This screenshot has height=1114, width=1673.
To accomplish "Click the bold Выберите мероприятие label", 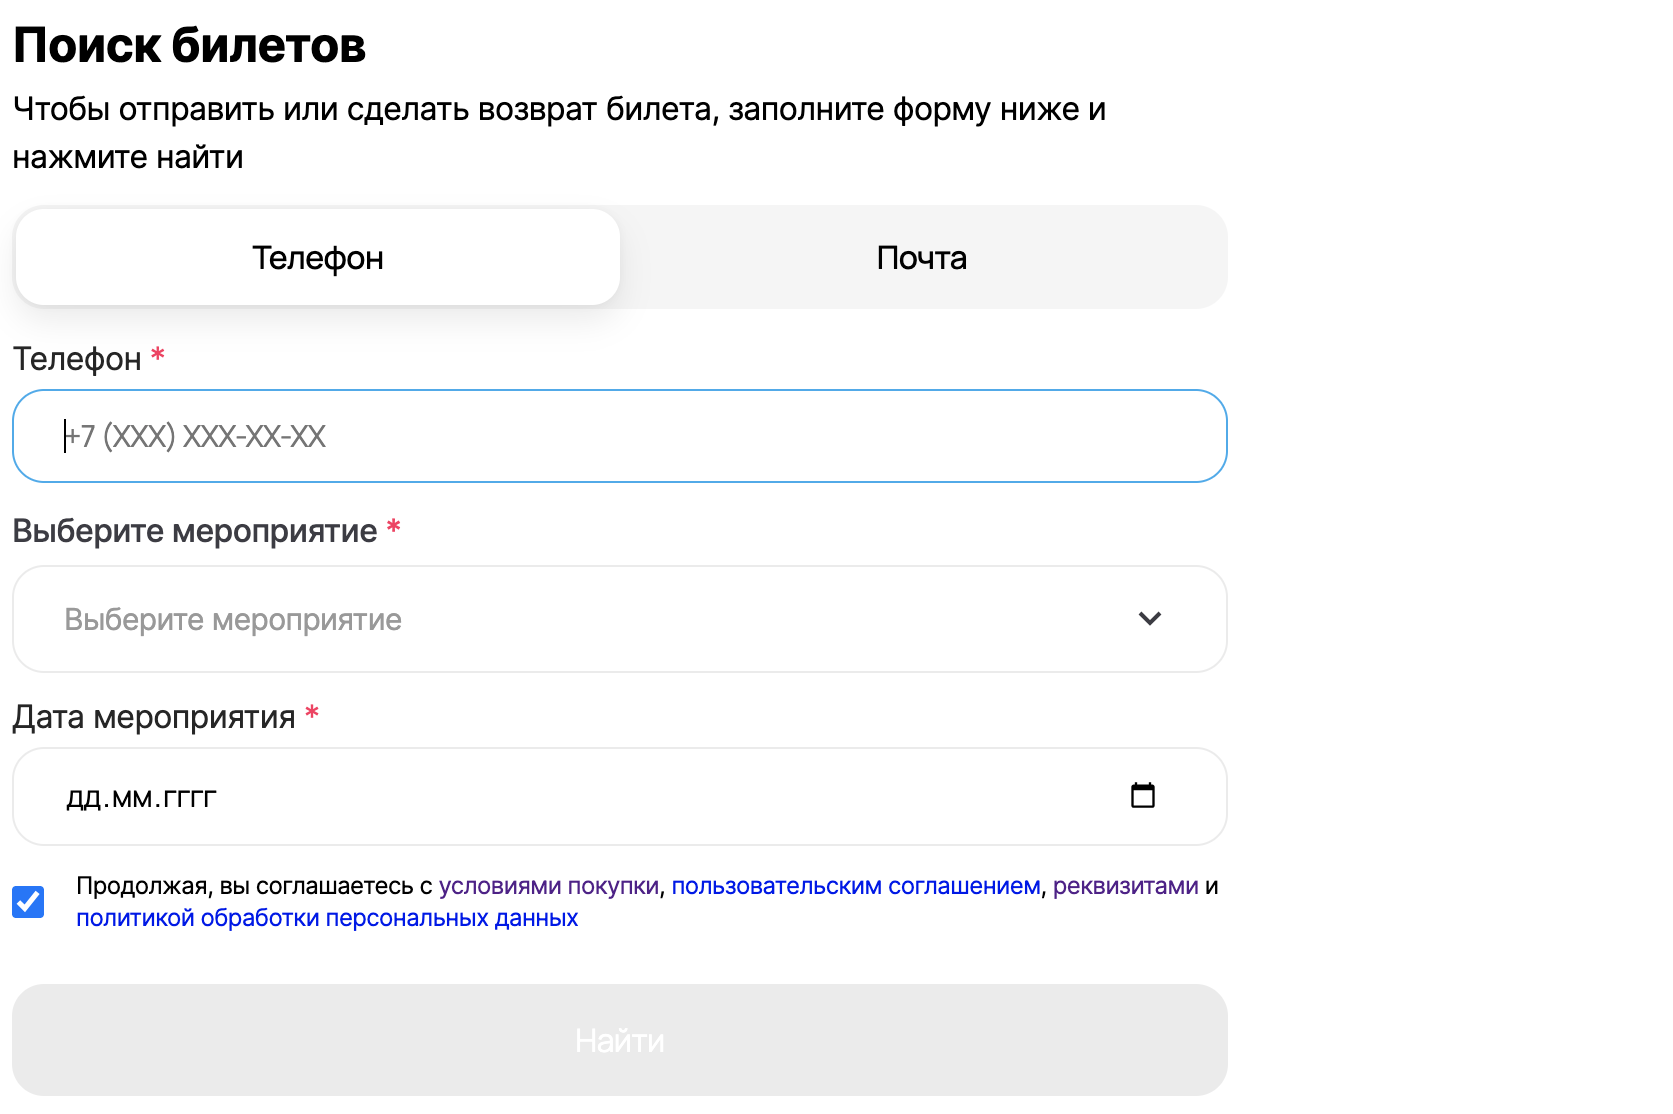I will click(195, 531).
